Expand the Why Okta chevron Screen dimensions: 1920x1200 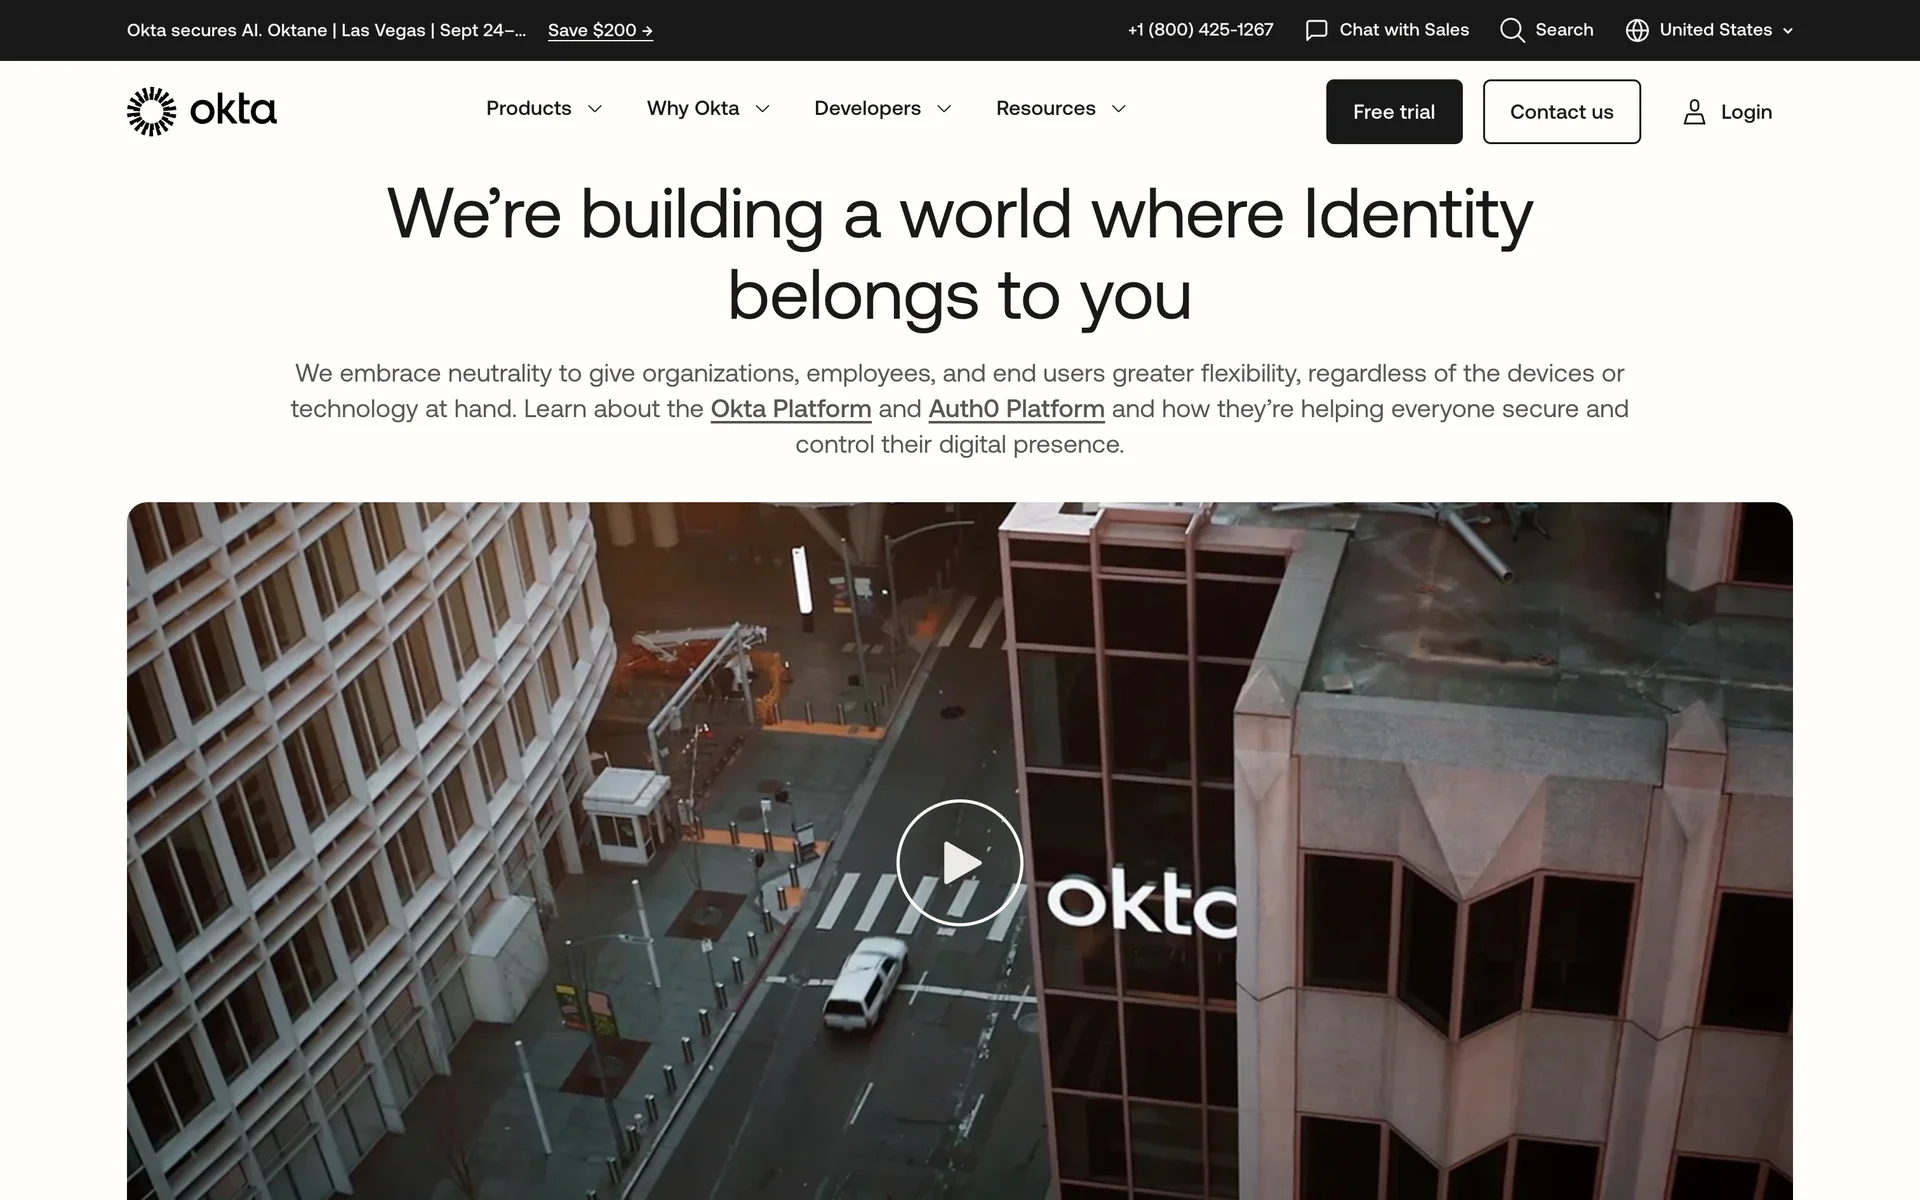pyautogui.click(x=763, y=109)
